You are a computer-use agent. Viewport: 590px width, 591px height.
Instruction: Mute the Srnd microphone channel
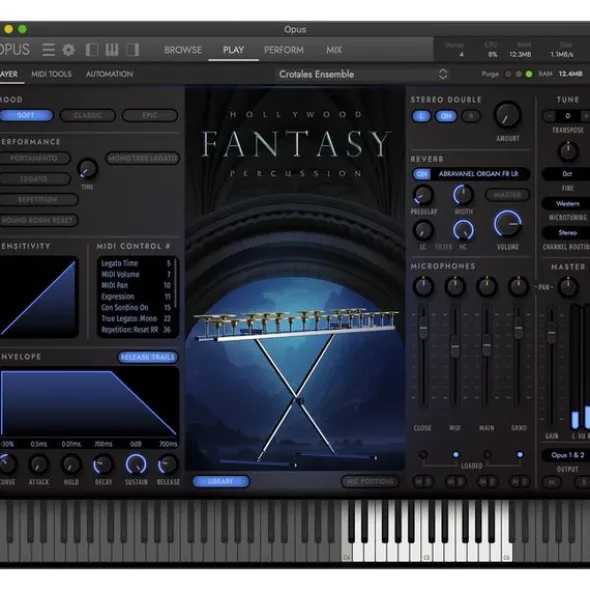pyautogui.click(x=514, y=481)
